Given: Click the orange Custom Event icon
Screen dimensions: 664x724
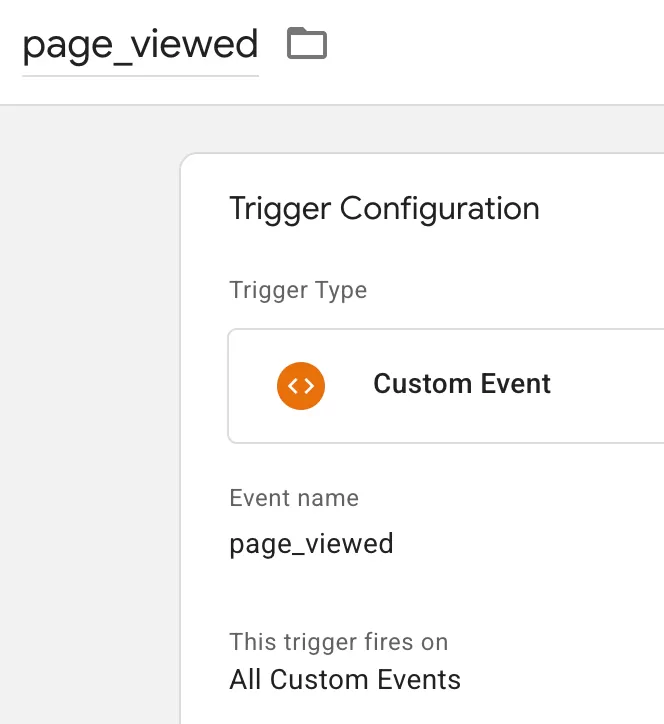Looking at the screenshot, I should coord(301,386).
